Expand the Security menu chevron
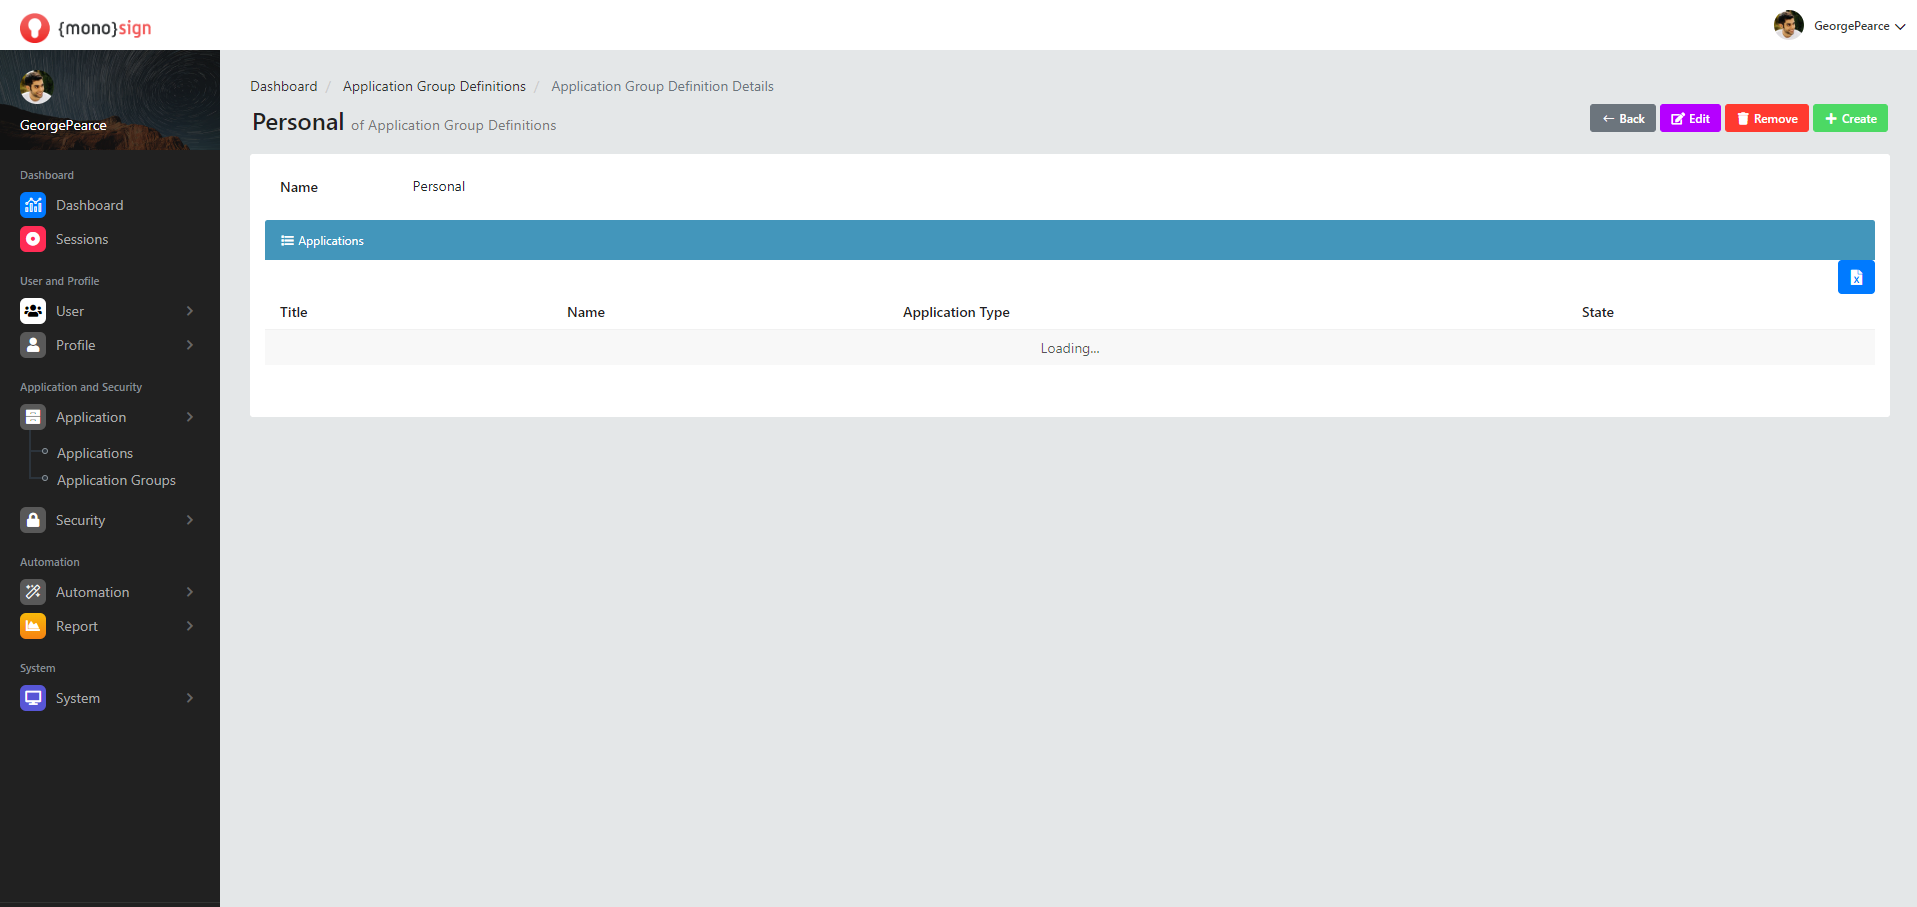This screenshot has width=1917, height=907. click(190, 520)
